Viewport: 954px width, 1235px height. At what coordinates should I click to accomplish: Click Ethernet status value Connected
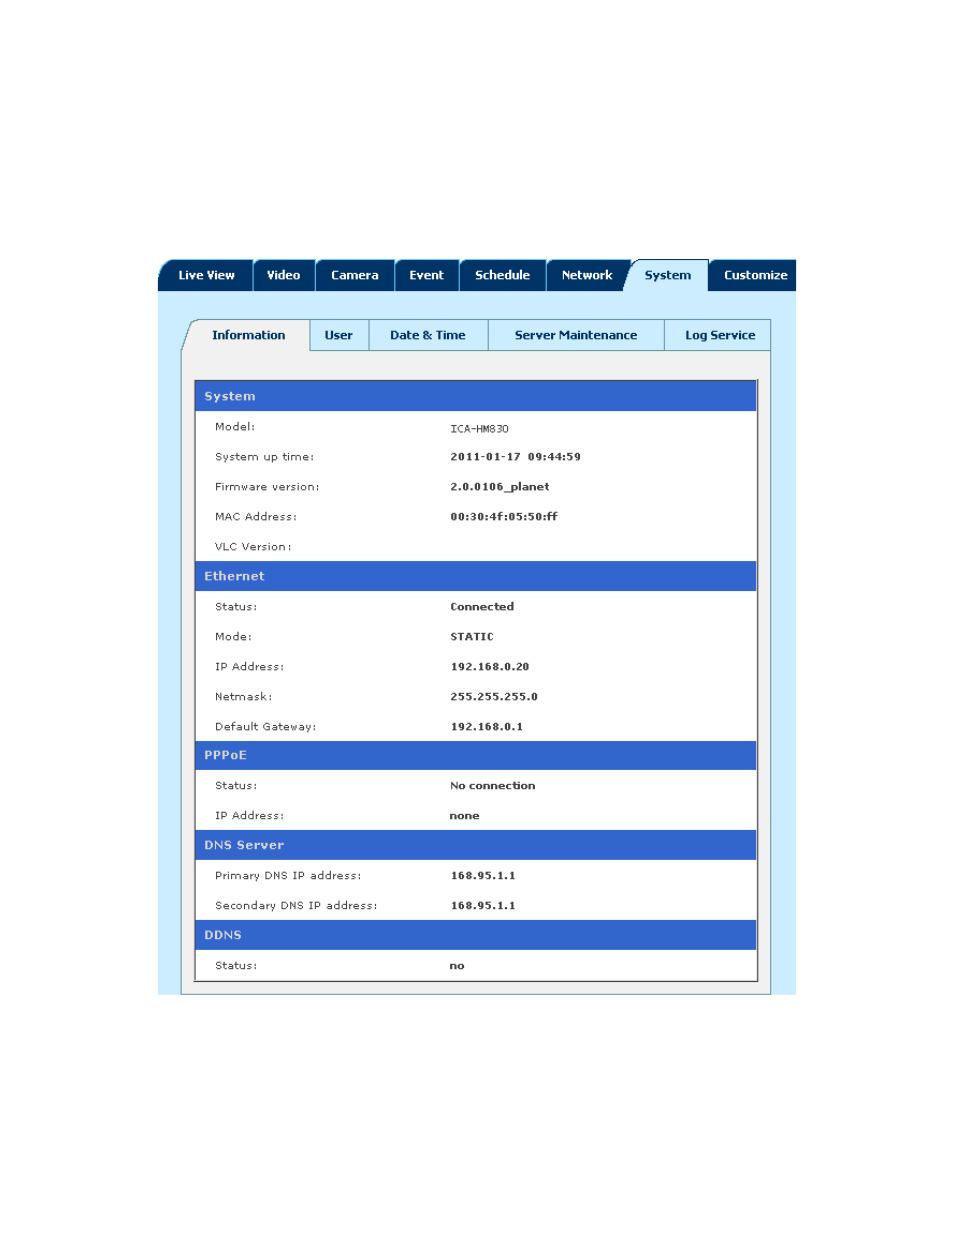click(x=482, y=607)
